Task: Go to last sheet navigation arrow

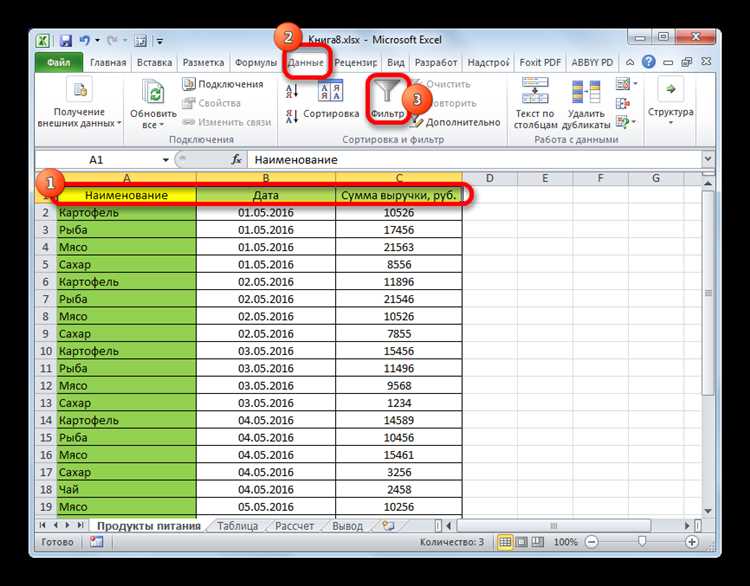Action: [80, 525]
